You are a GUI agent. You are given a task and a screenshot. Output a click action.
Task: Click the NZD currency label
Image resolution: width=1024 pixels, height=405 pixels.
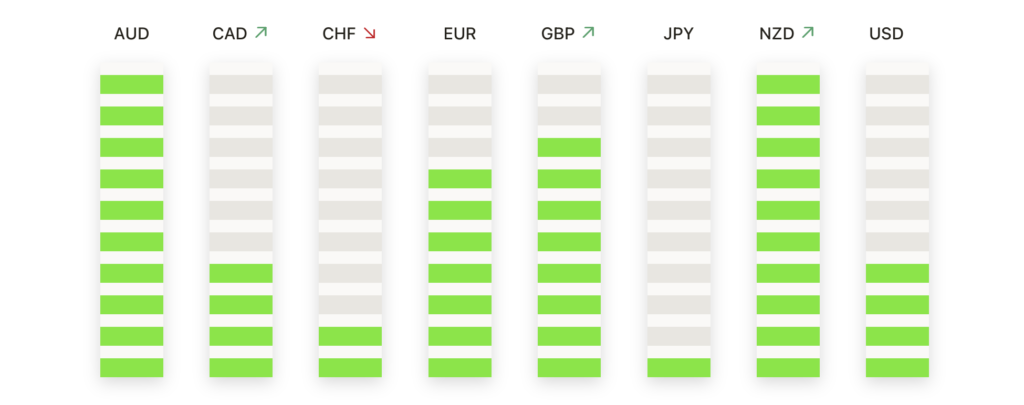777,34
